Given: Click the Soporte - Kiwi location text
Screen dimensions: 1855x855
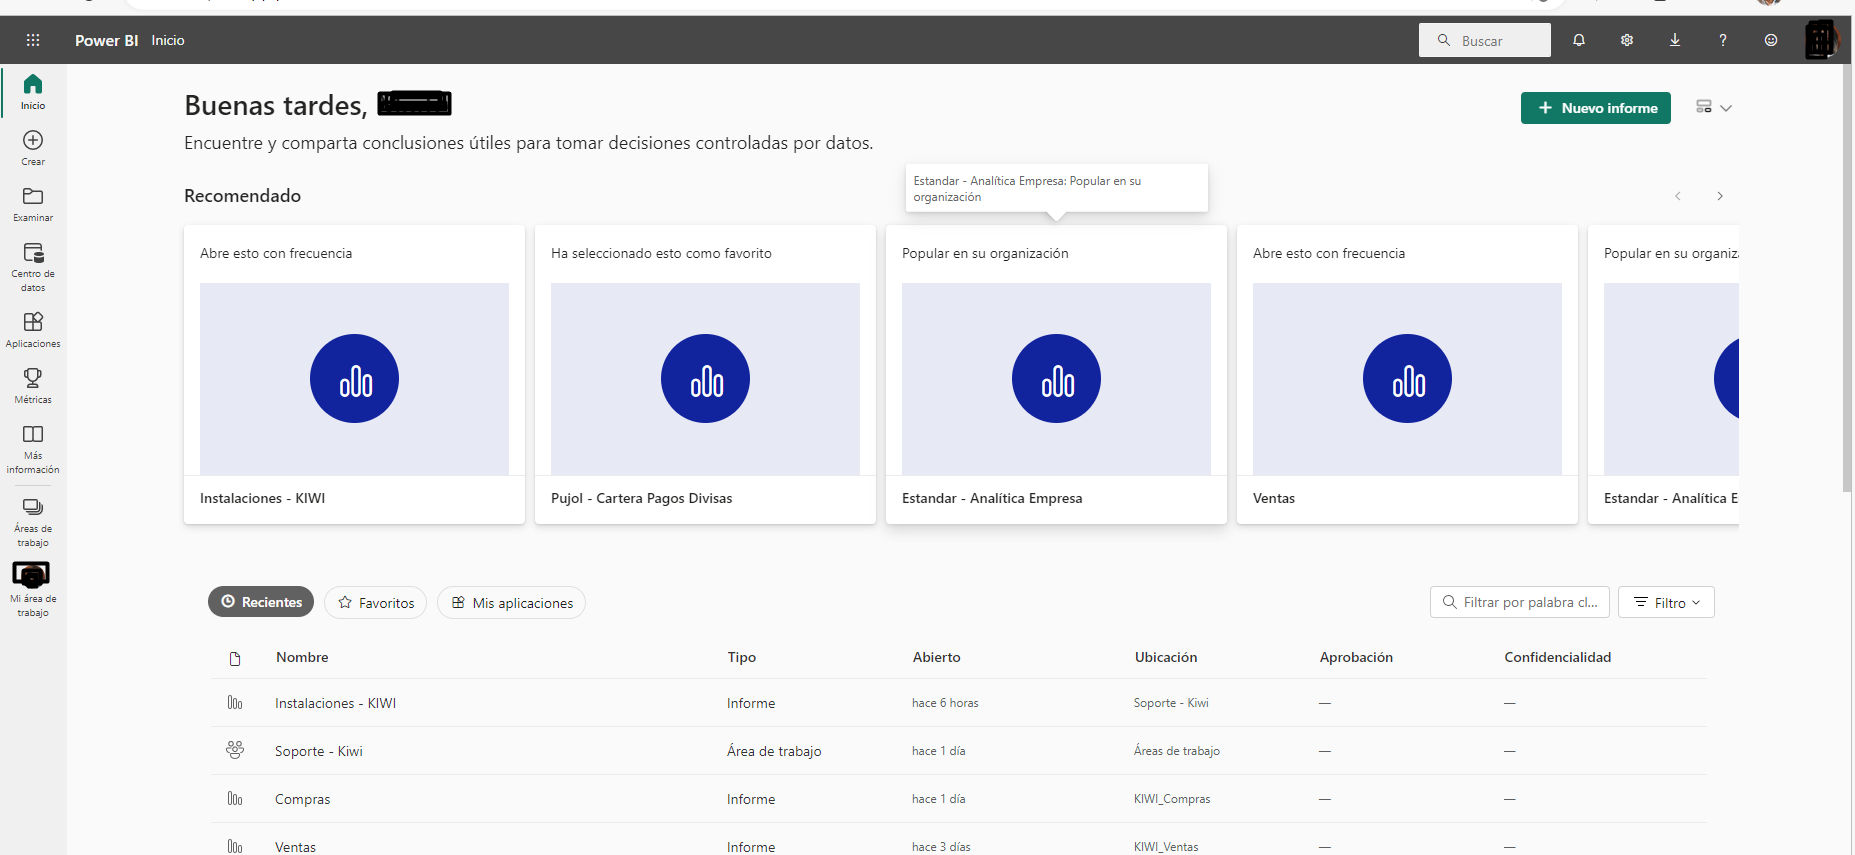Looking at the screenshot, I should [1171, 703].
